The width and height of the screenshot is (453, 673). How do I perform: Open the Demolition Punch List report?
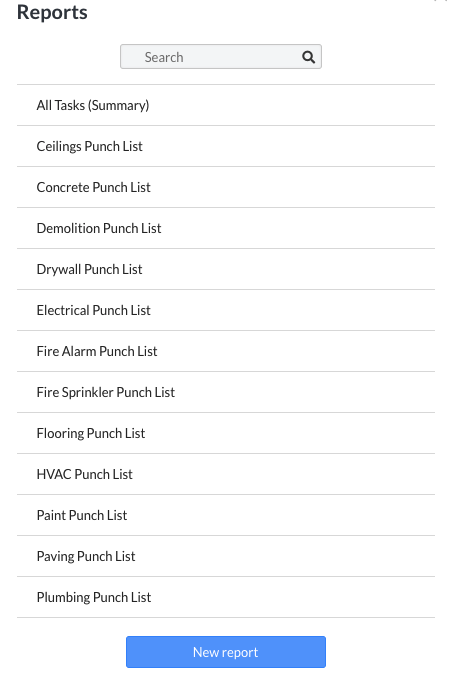226,228
